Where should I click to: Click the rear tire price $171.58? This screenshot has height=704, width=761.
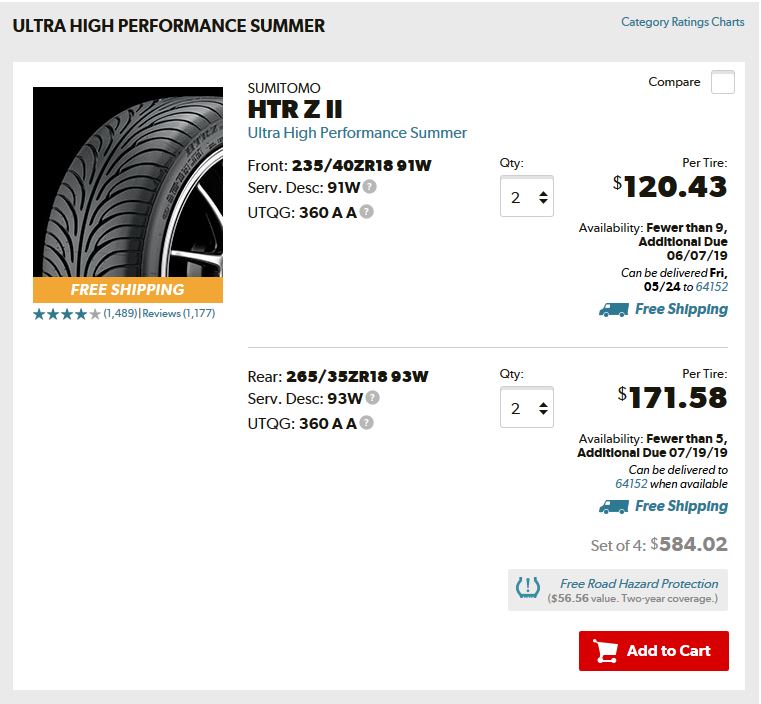pyautogui.click(x=672, y=398)
